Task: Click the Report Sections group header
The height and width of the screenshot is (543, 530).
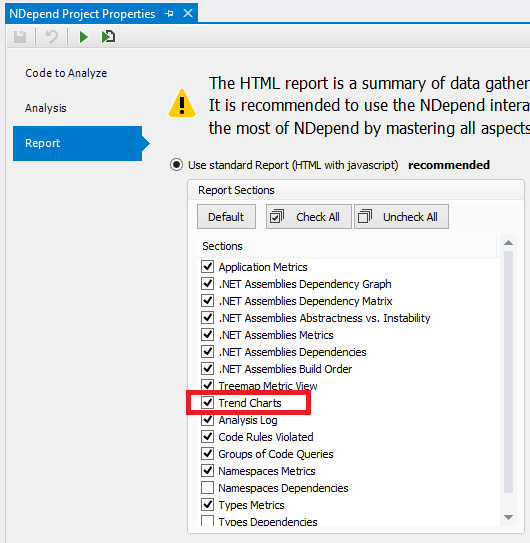Action: [x=356, y=190]
